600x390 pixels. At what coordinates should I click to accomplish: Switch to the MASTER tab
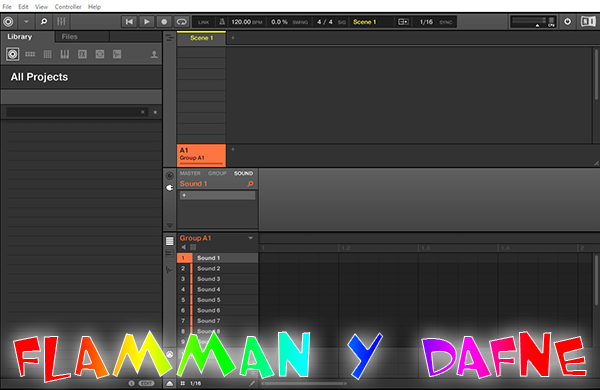point(190,173)
